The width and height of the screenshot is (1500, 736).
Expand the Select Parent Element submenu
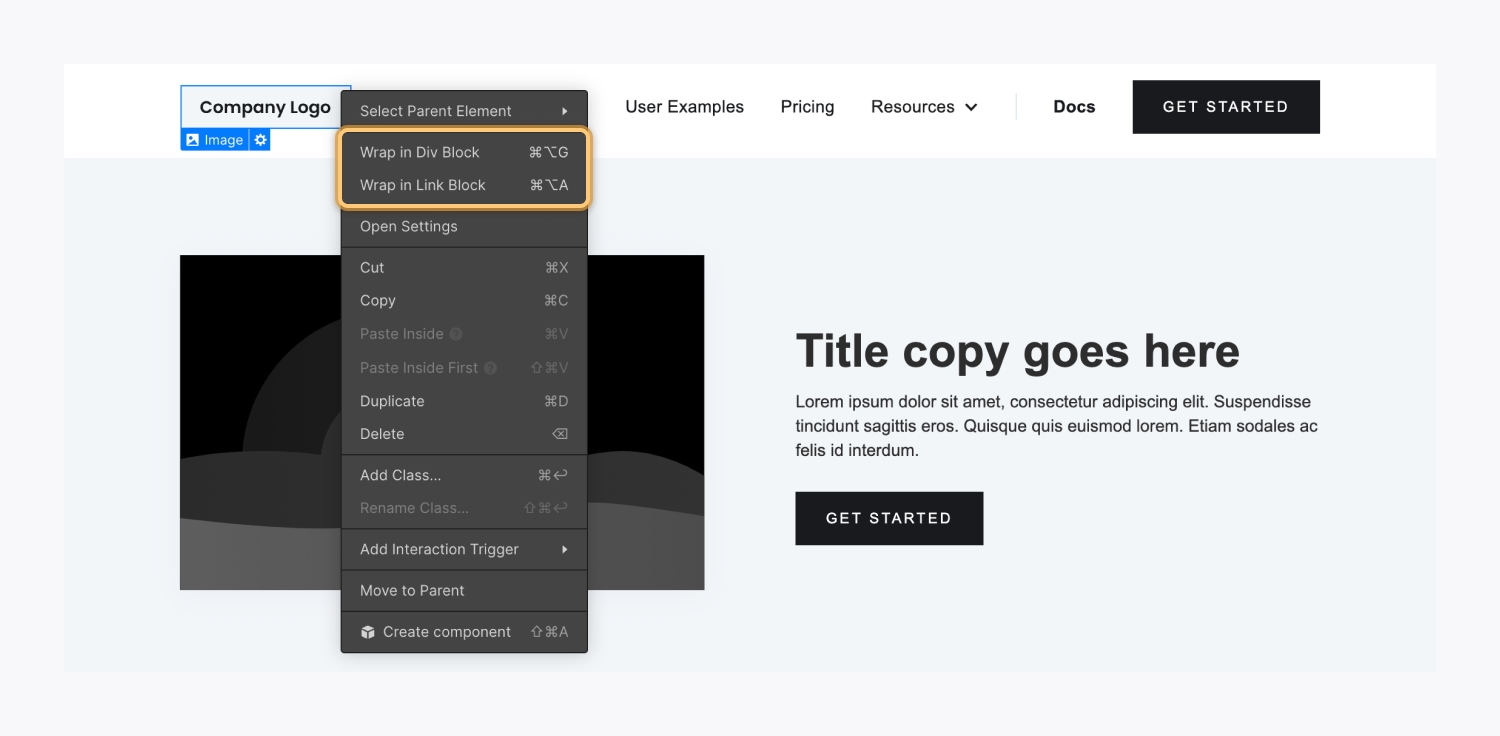[463, 111]
